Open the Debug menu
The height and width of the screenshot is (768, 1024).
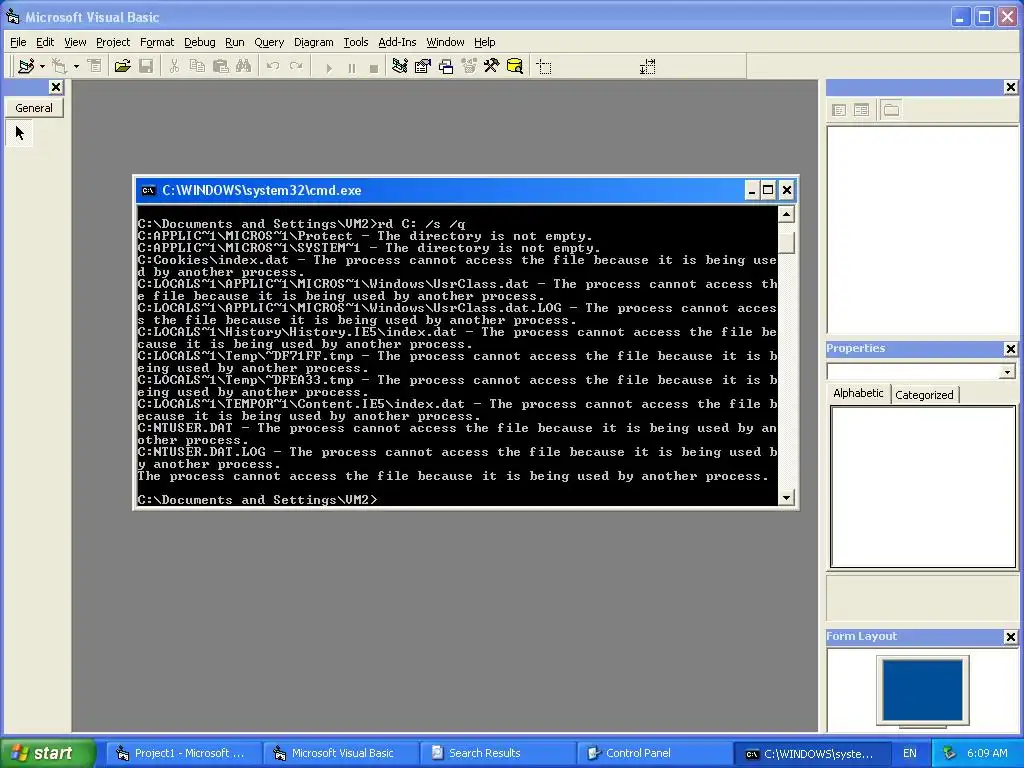pos(199,42)
